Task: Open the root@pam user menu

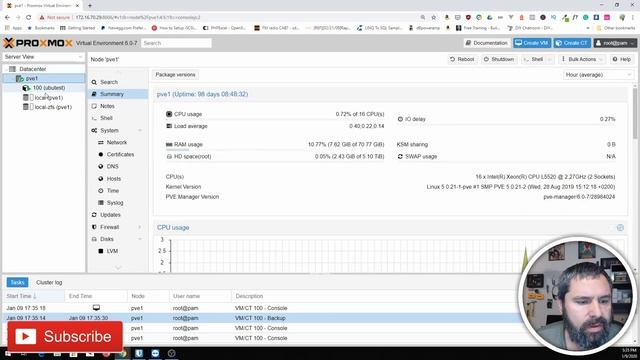Action: click(x=615, y=43)
